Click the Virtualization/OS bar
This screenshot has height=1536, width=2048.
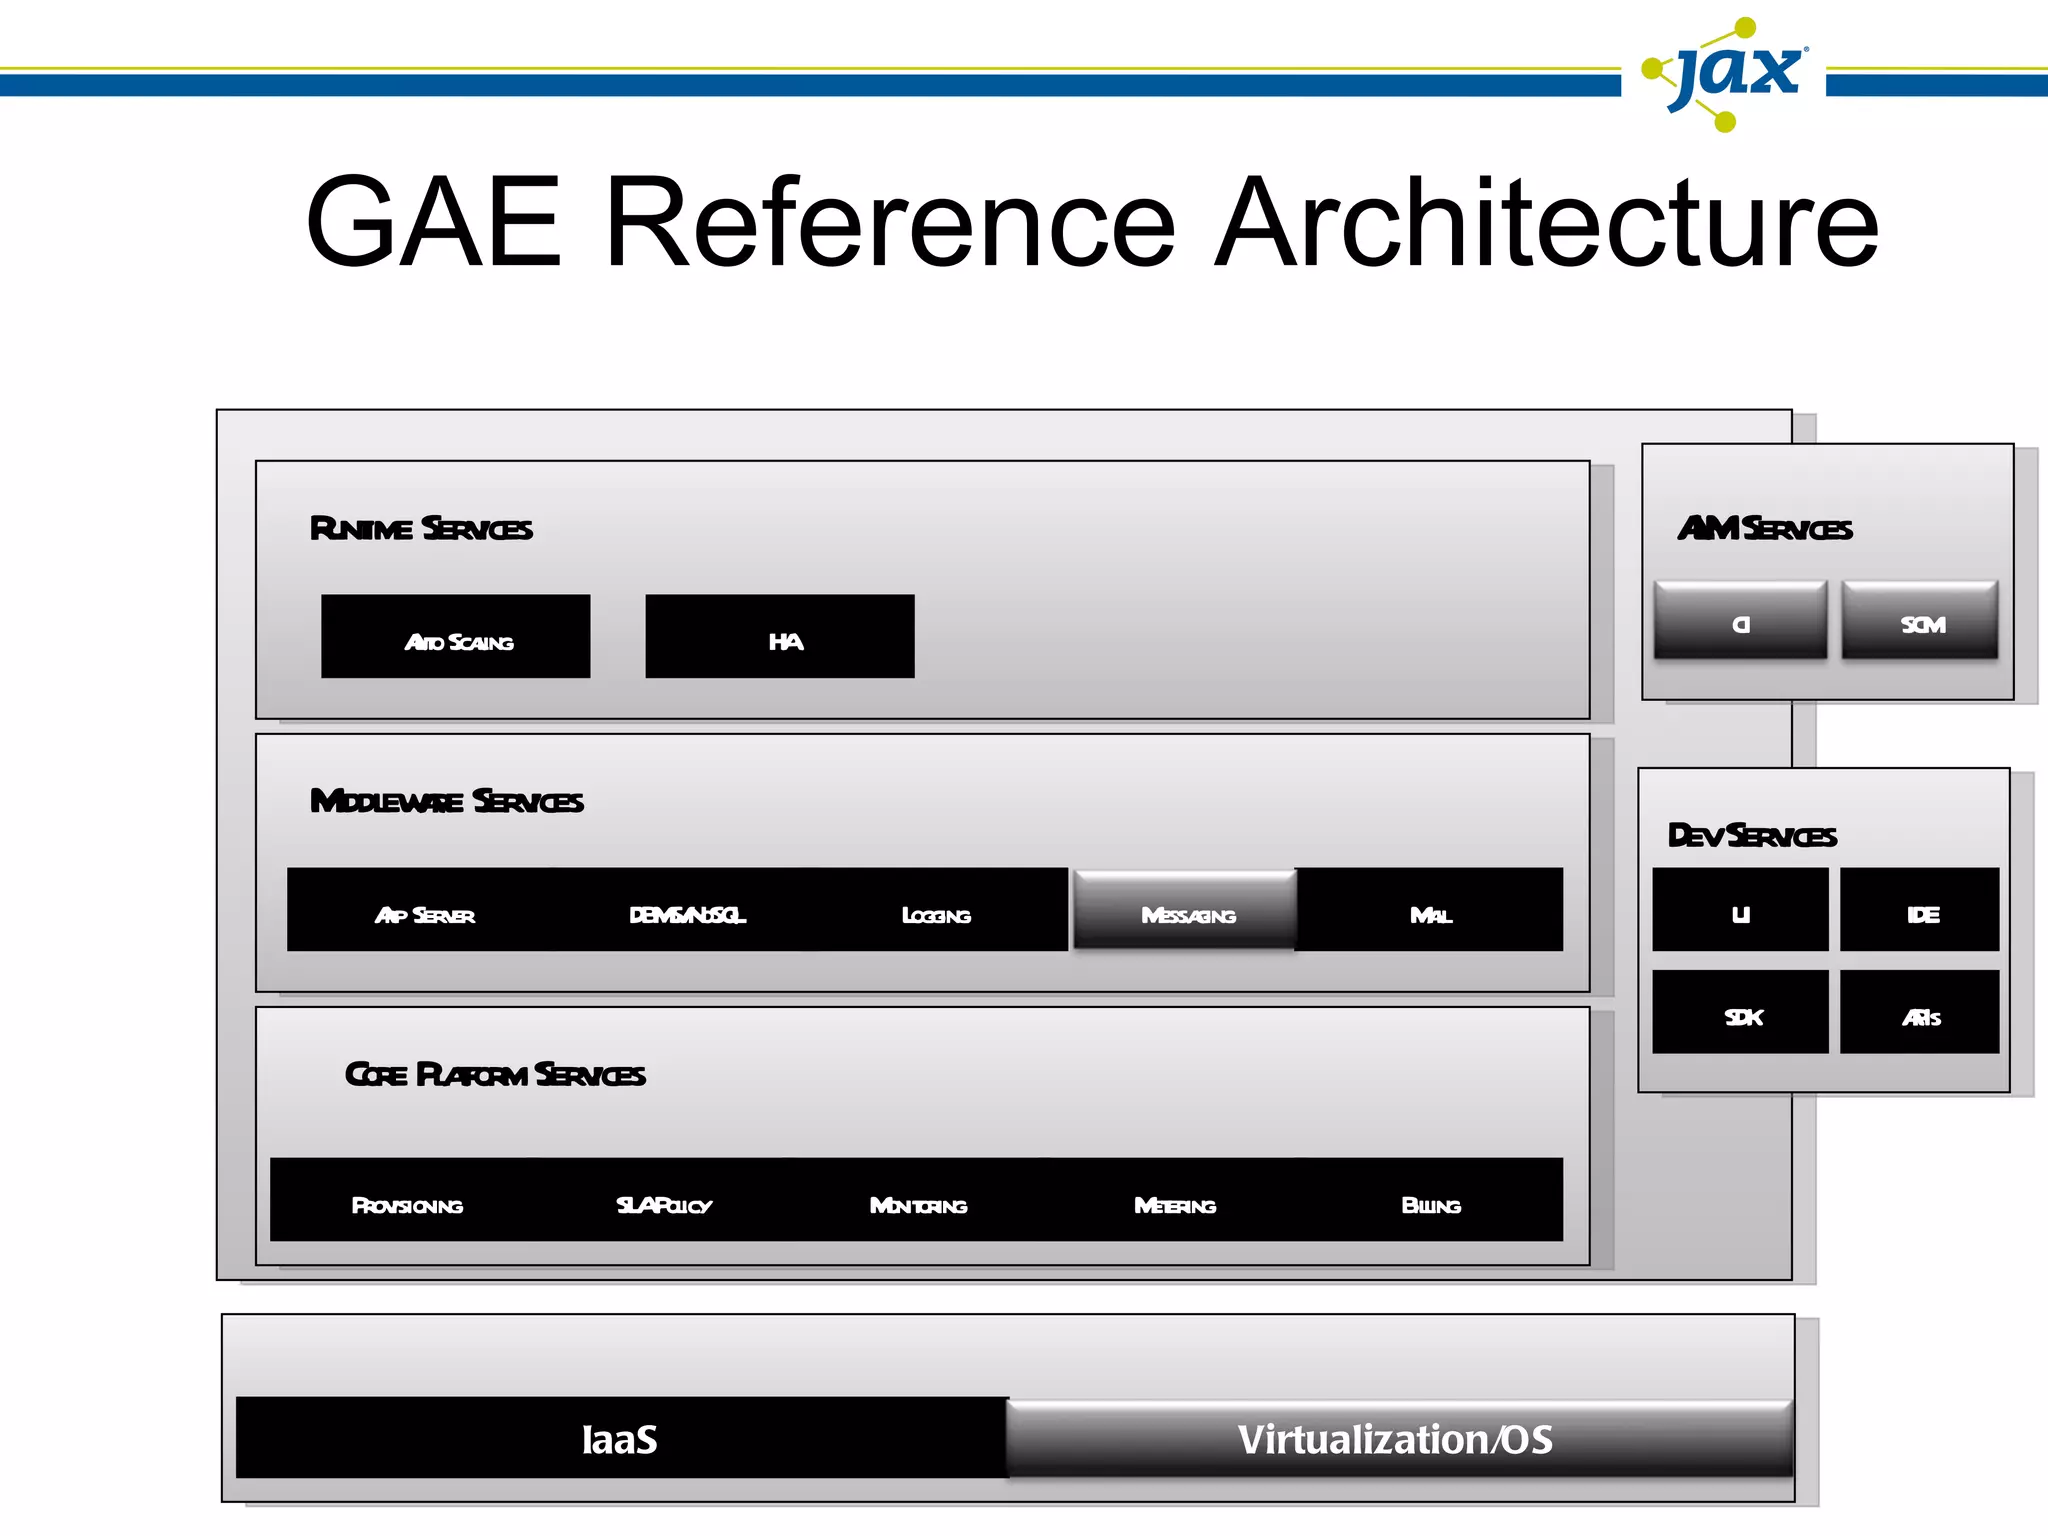point(1400,1438)
